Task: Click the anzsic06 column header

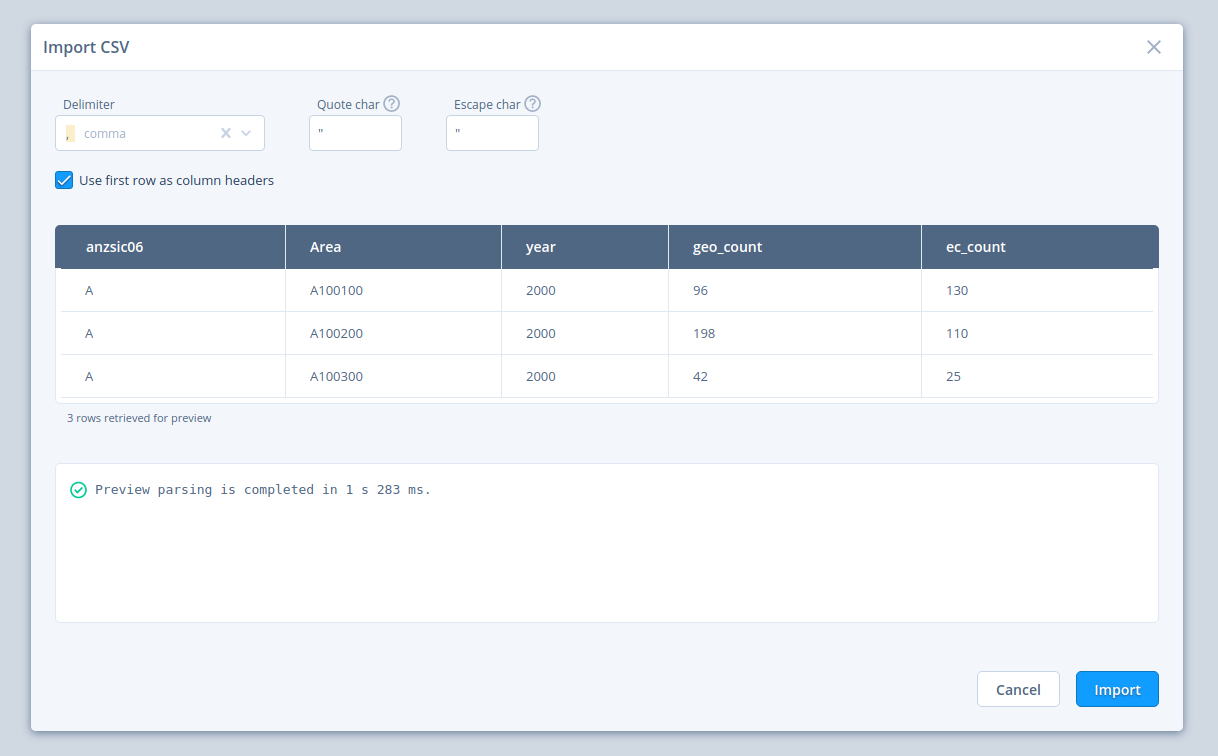Action: [114, 247]
